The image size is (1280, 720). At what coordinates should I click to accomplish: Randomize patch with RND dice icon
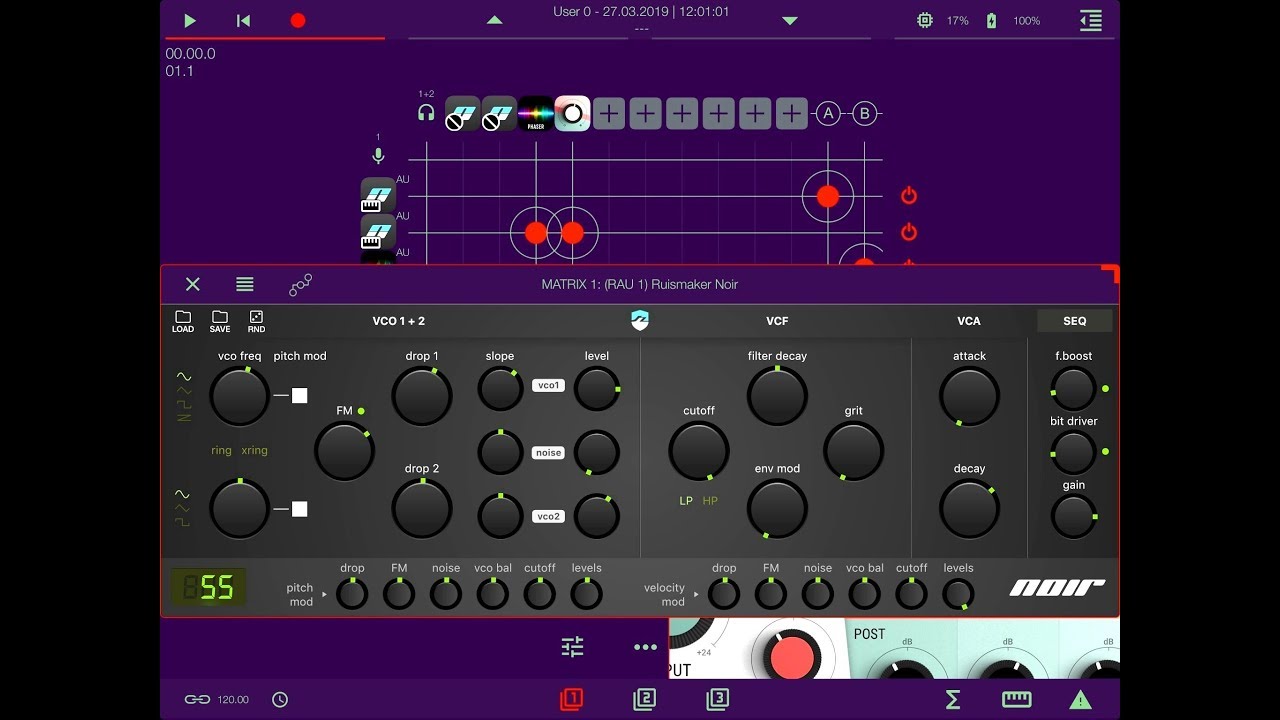tap(256, 321)
